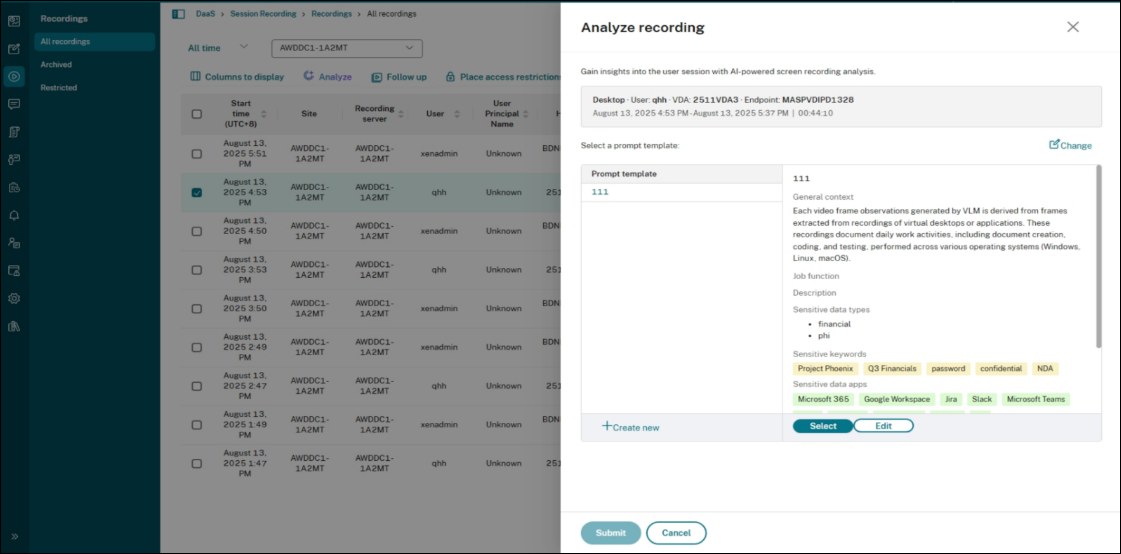Click the Change template icon

point(1054,145)
